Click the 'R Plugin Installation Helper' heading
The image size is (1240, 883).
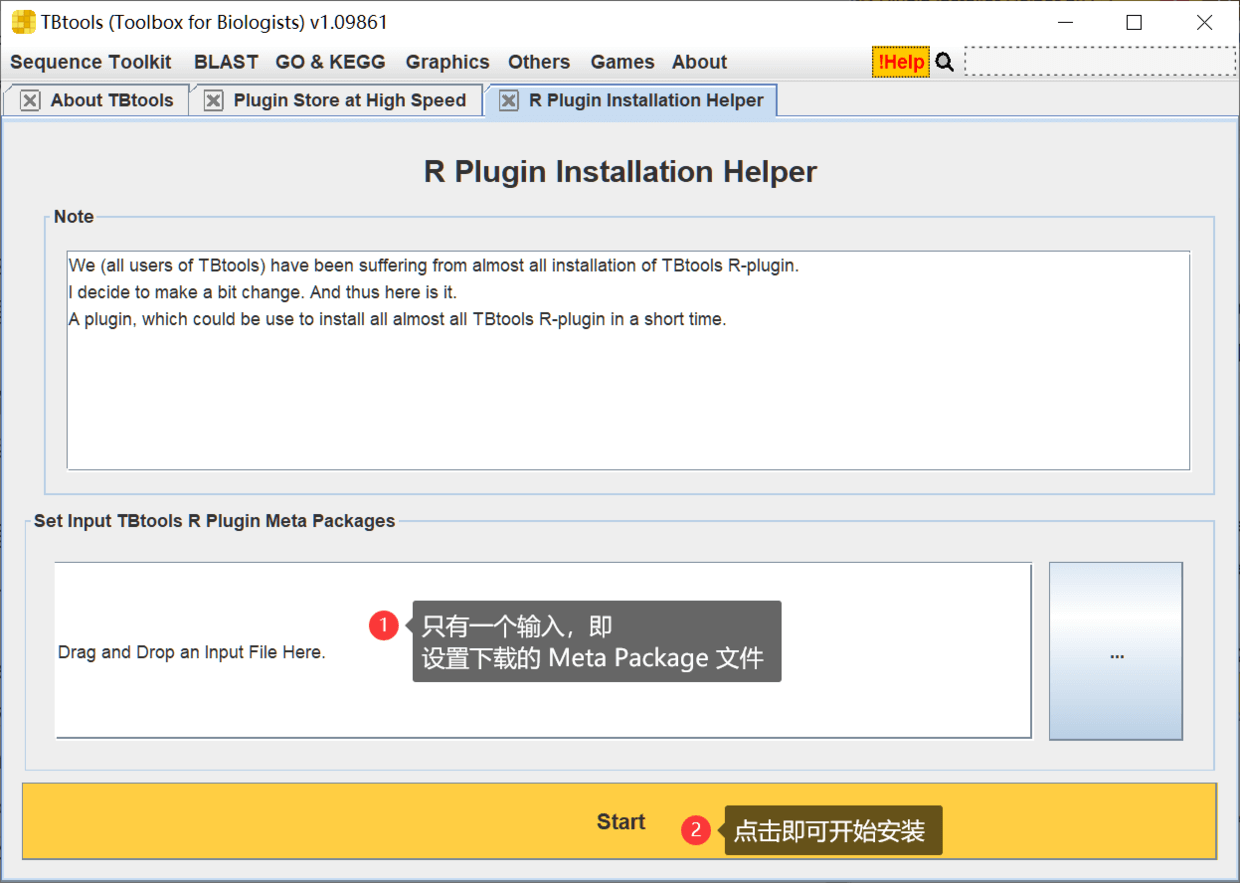620,172
